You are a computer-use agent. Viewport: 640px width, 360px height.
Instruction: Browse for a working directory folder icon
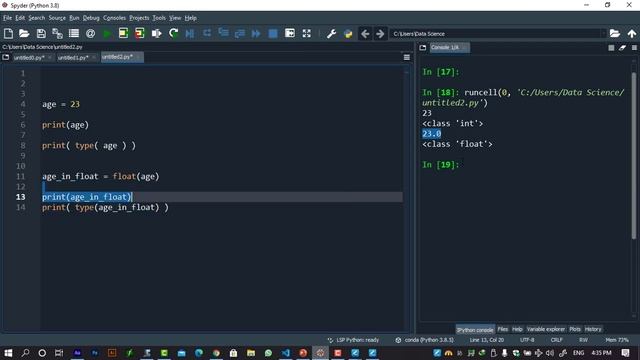click(x=615, y=33)
